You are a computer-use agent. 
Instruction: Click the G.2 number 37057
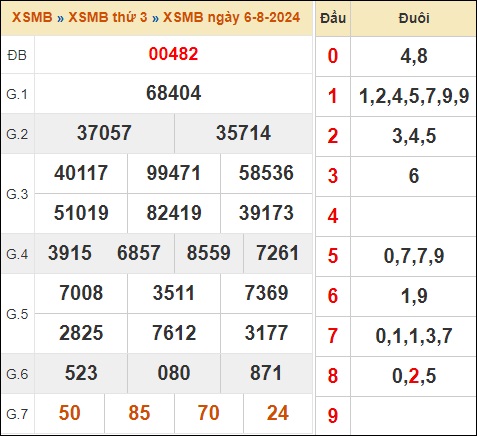(104, 133)
